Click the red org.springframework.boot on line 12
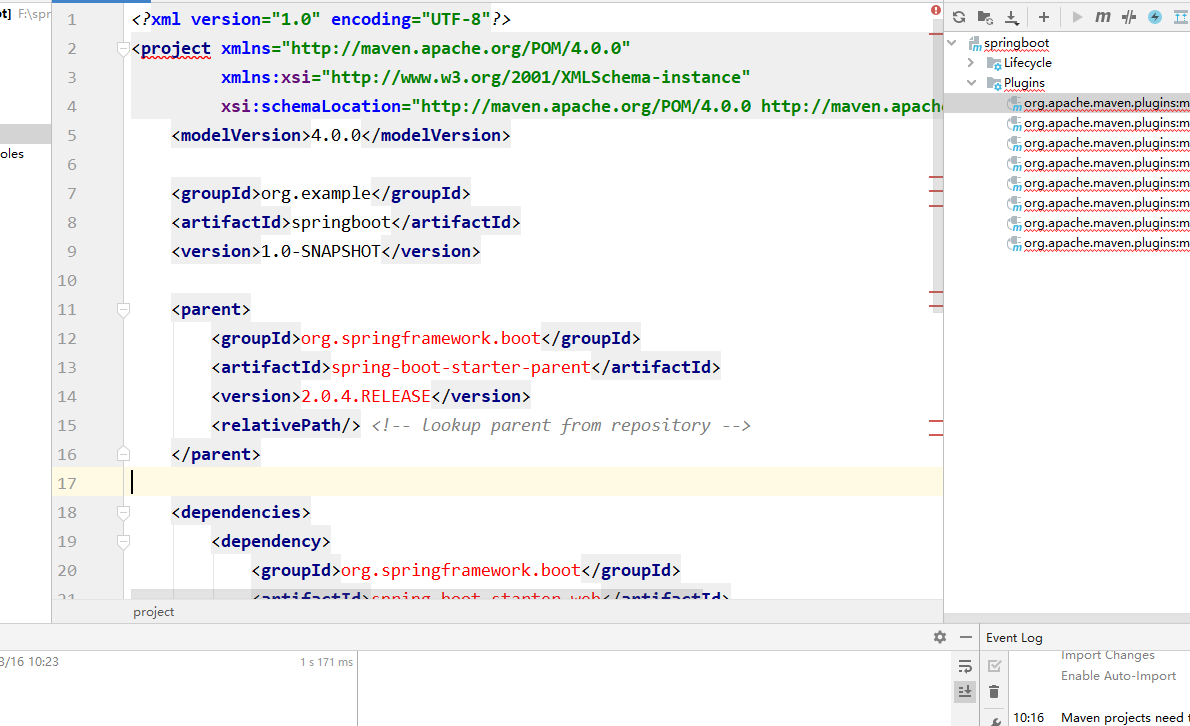Image resolution: width=1190 pixels, height=726 pixels. pyautogui.click(x=420, y=339)
